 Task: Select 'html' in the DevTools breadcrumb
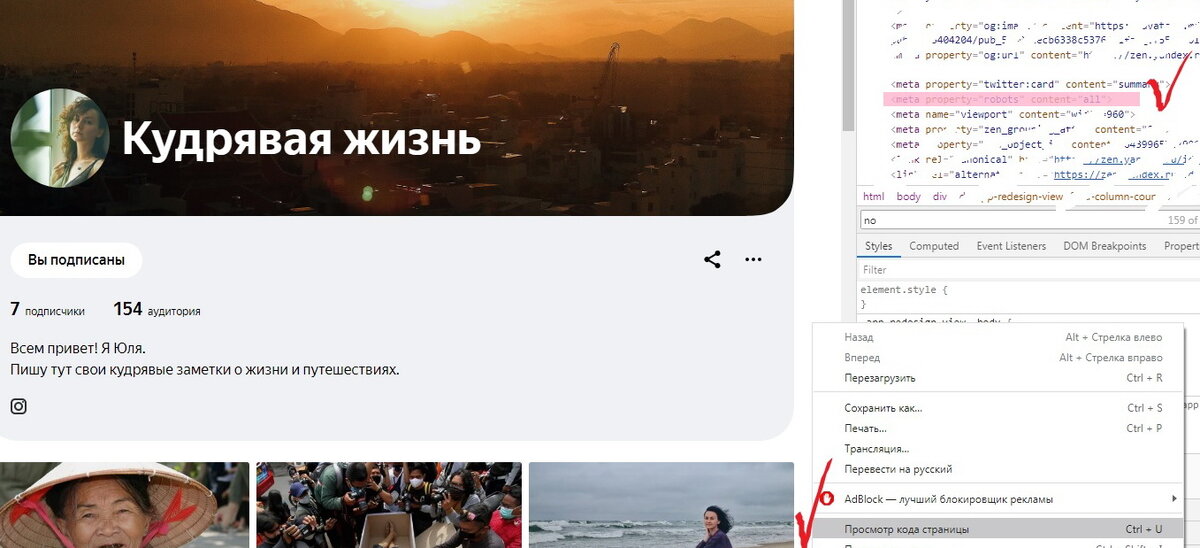873,197
